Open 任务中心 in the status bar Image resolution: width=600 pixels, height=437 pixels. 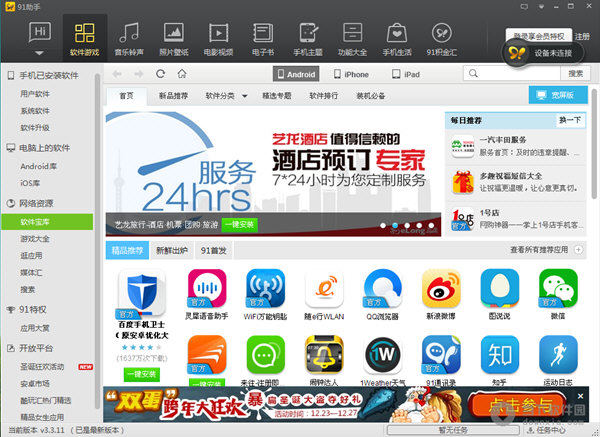pyautogui.click(x=546, y=430)
